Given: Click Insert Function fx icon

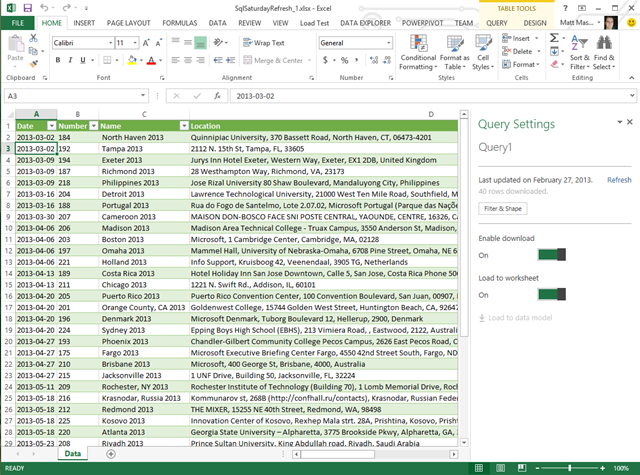Looking at the screenshot, I should (218, 96).
